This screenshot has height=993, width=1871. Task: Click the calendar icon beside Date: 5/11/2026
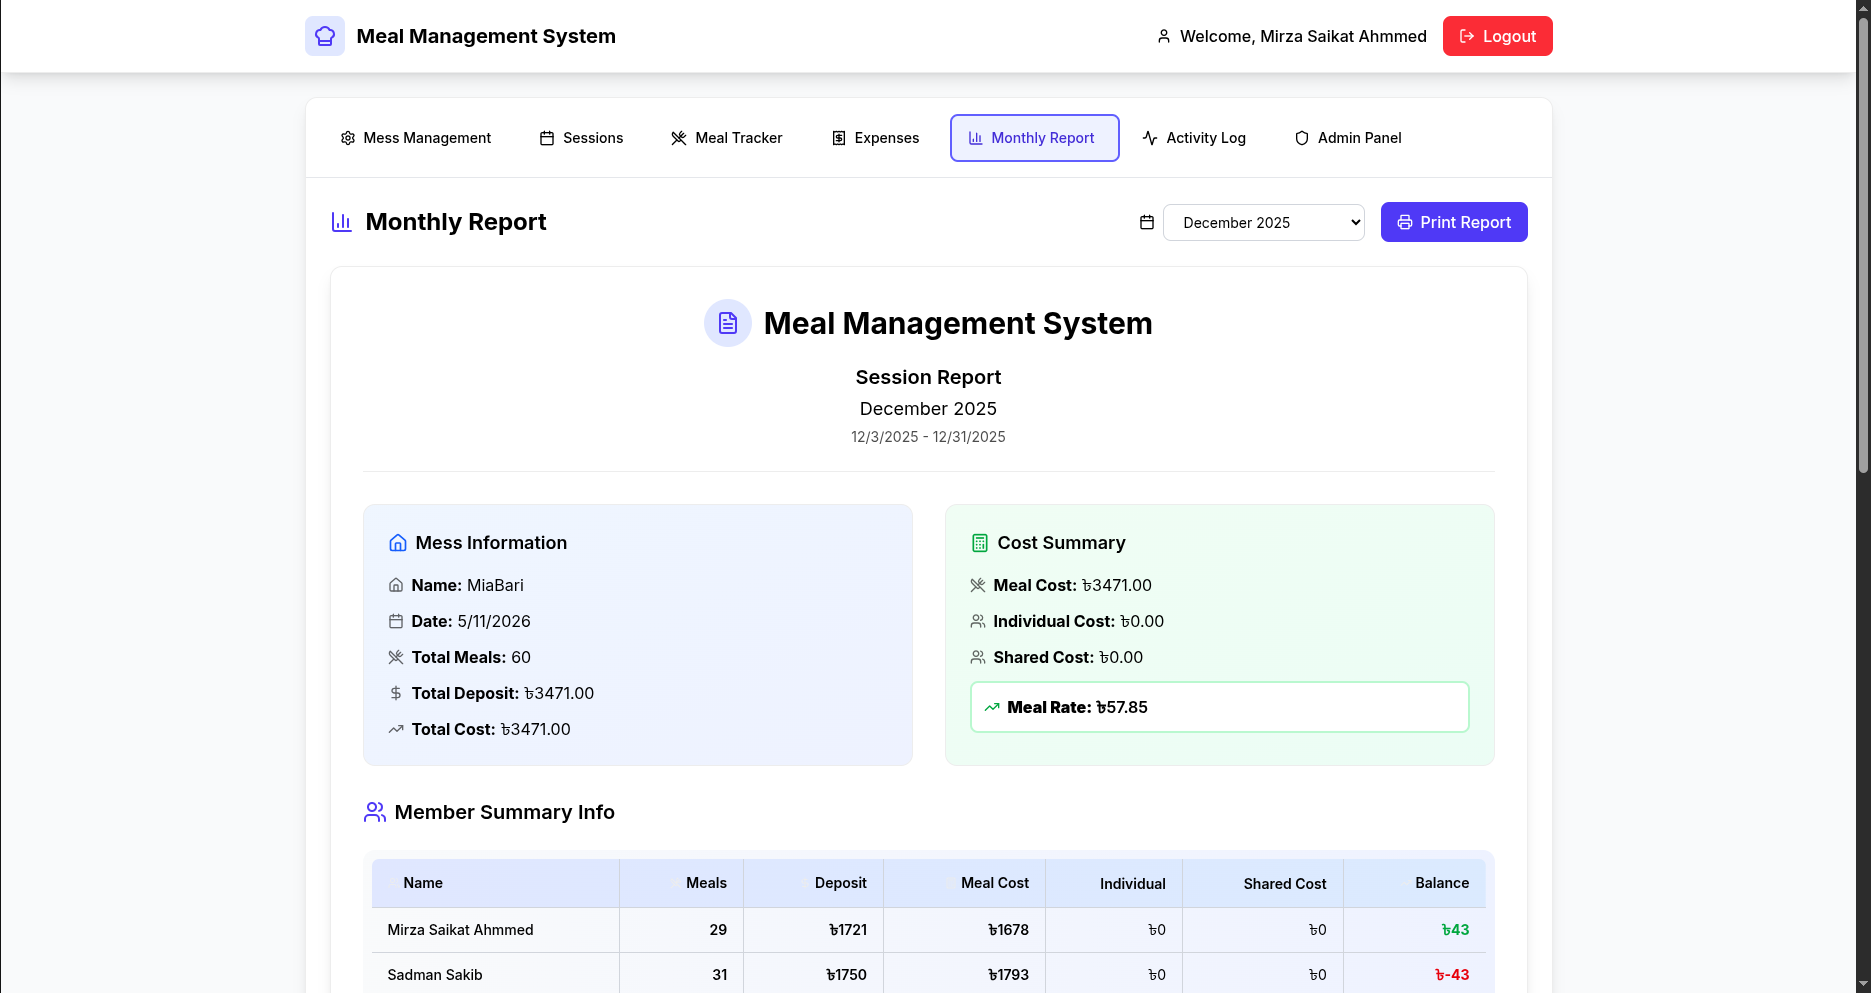tap(396, 621)
